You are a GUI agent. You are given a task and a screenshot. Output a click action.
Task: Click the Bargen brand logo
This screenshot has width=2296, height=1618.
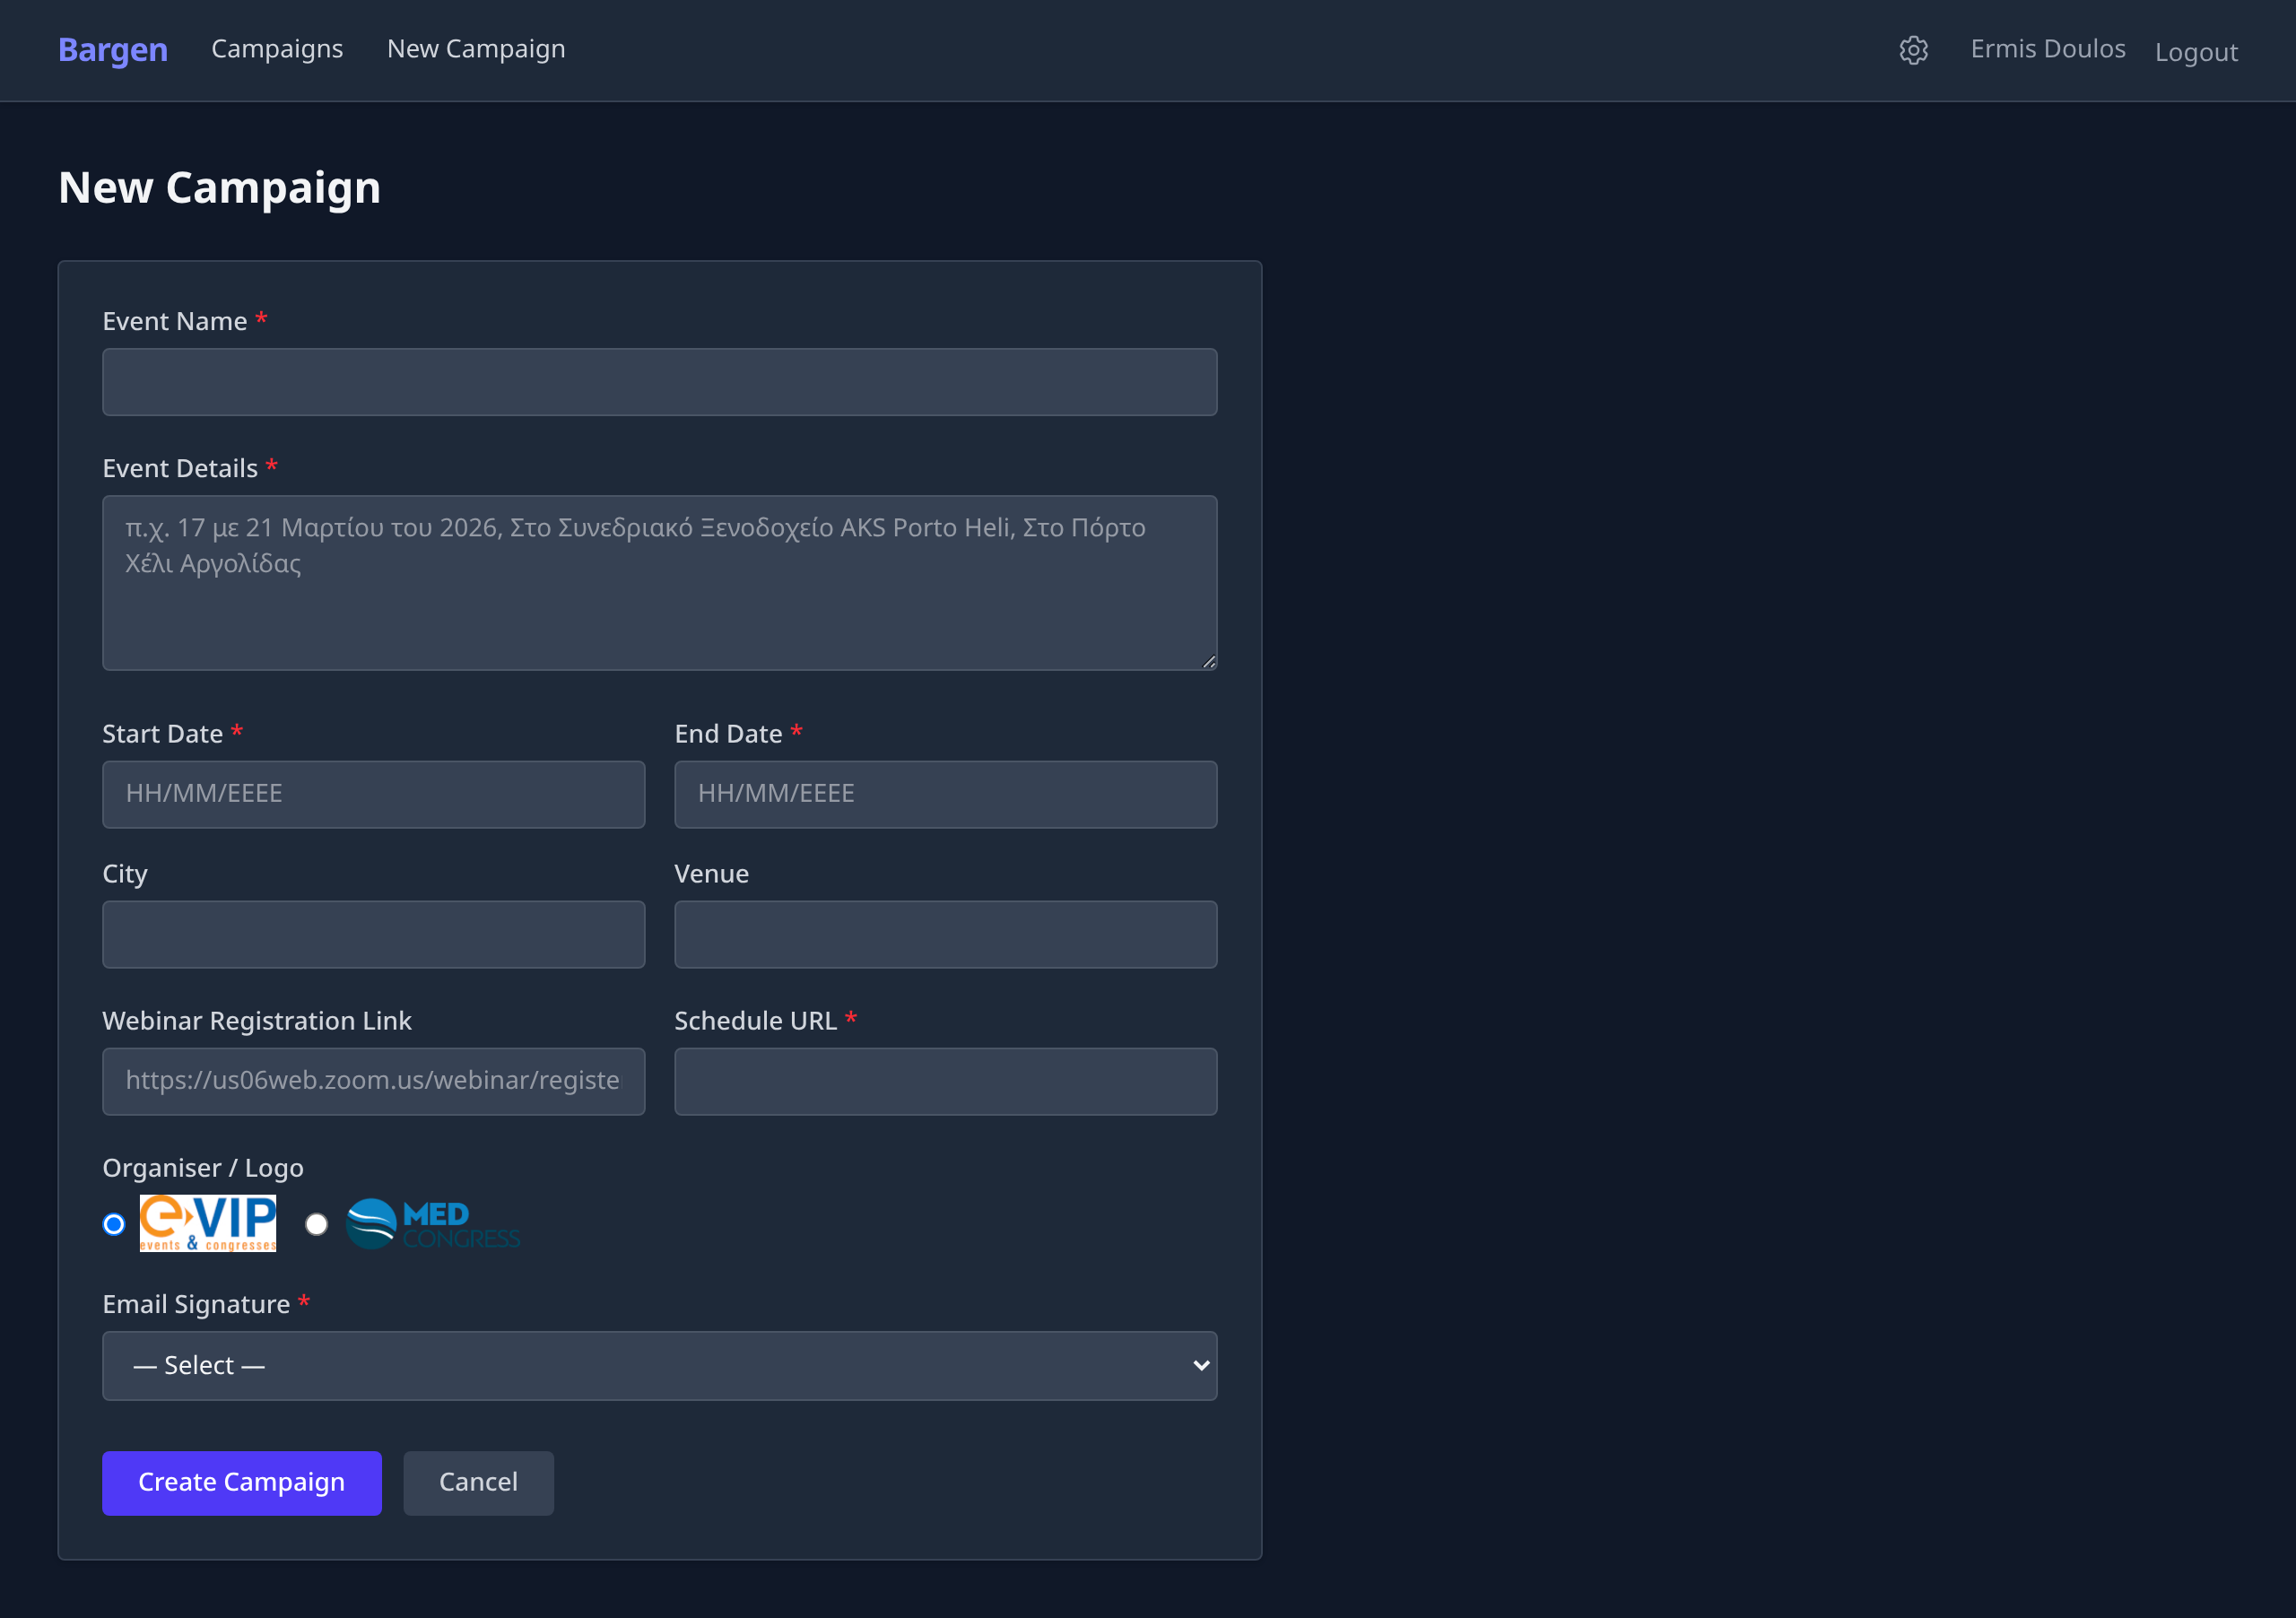coord(113,49)
